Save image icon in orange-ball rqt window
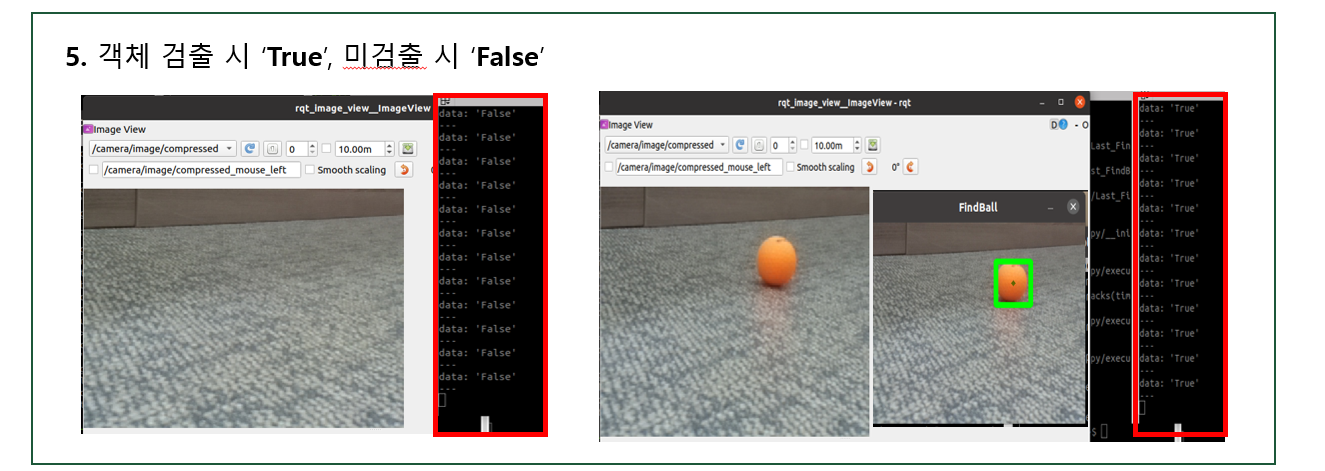Image resolution: width=1325 pixels, height=471 pixels. 873,145
